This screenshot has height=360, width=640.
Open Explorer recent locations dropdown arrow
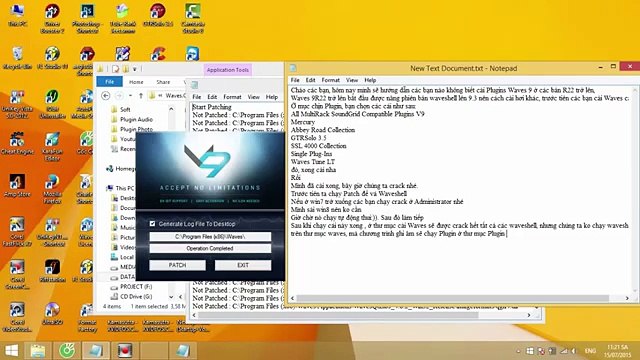click(x=130, y=96)
